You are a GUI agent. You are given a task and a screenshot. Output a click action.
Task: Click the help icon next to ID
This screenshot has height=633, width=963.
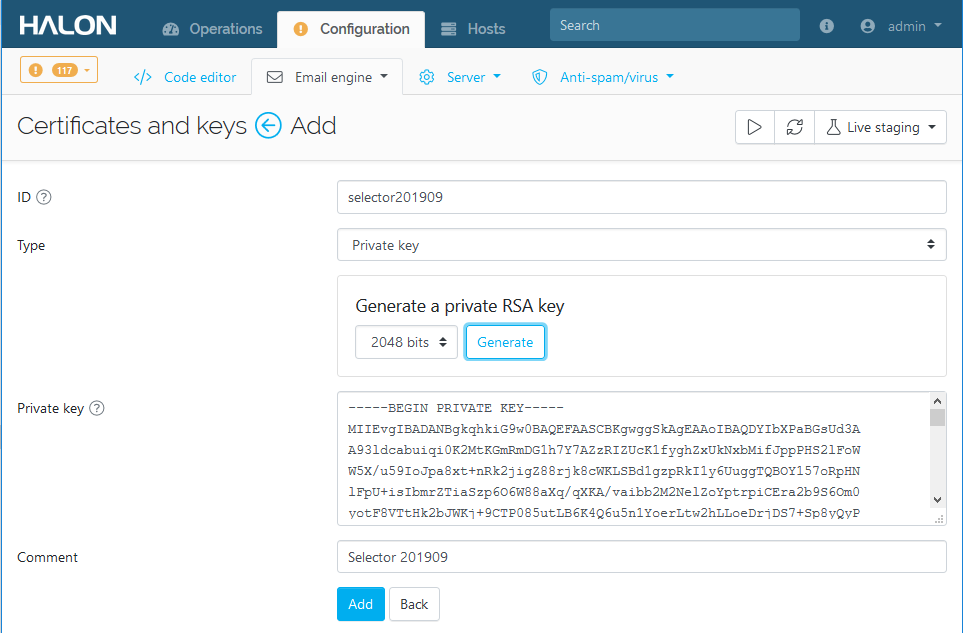tap(44, 198)
